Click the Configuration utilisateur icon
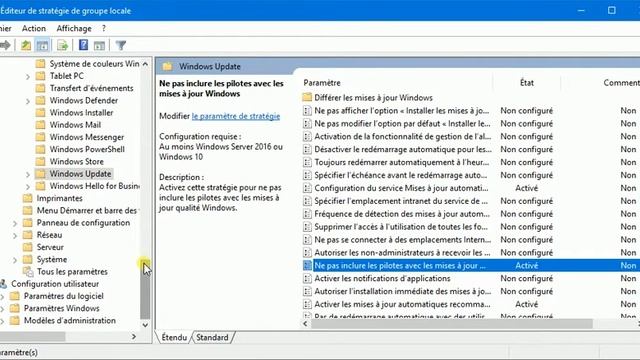 (x=3, y=284)
